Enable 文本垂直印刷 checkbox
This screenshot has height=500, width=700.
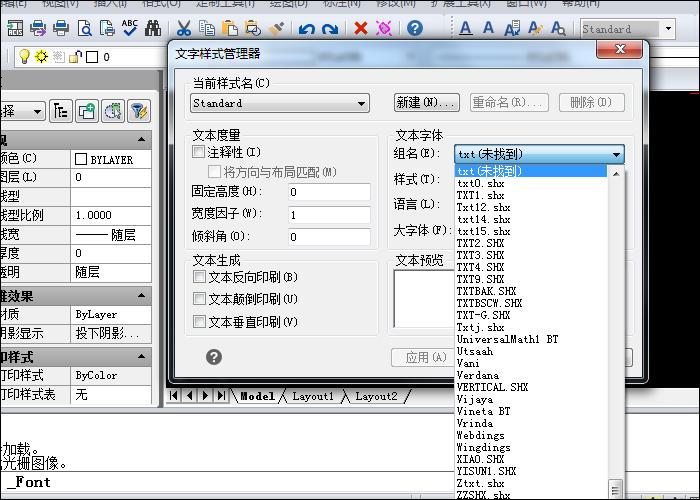click(199, 321)
